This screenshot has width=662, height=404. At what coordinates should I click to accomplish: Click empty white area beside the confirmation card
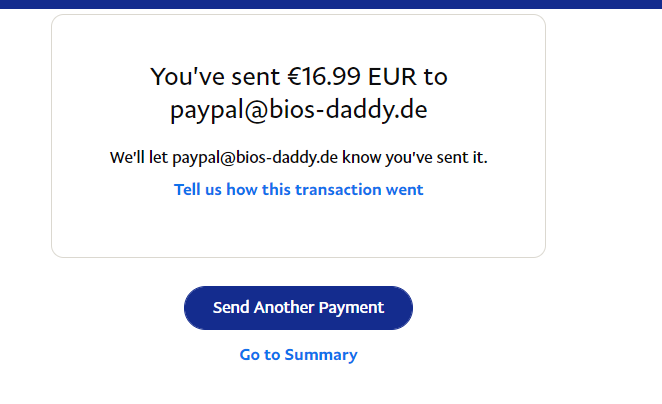[604, 135]
